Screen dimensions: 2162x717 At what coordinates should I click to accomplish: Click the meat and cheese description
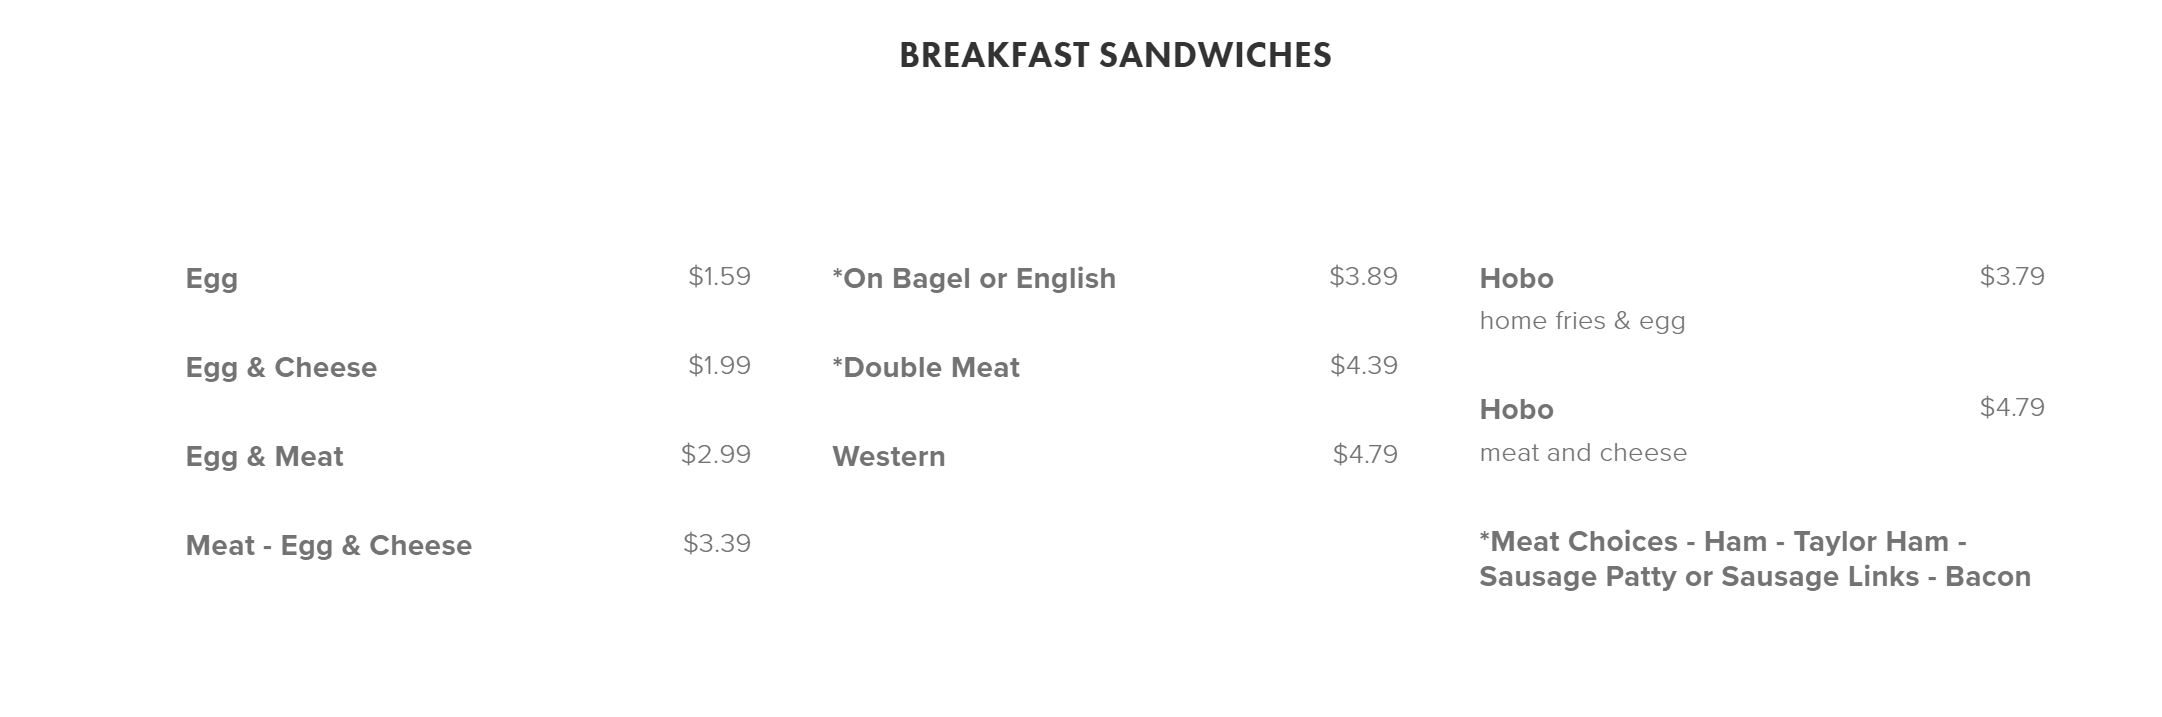point(1583,453)
